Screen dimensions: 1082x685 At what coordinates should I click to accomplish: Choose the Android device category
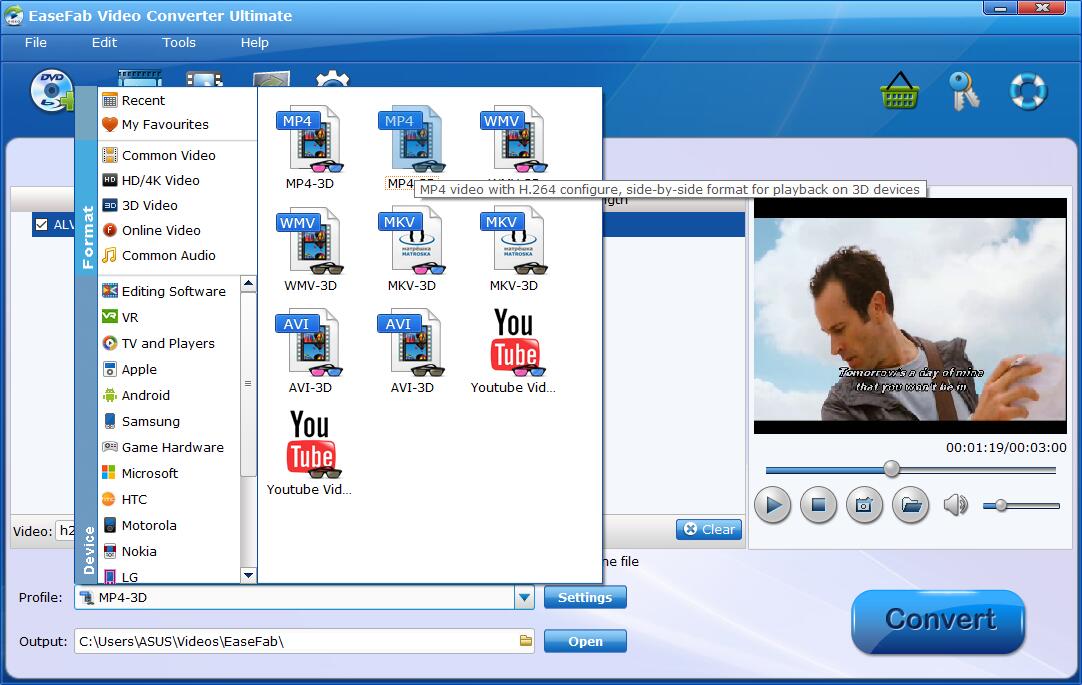pyautogui.click(x=170, y=395)
